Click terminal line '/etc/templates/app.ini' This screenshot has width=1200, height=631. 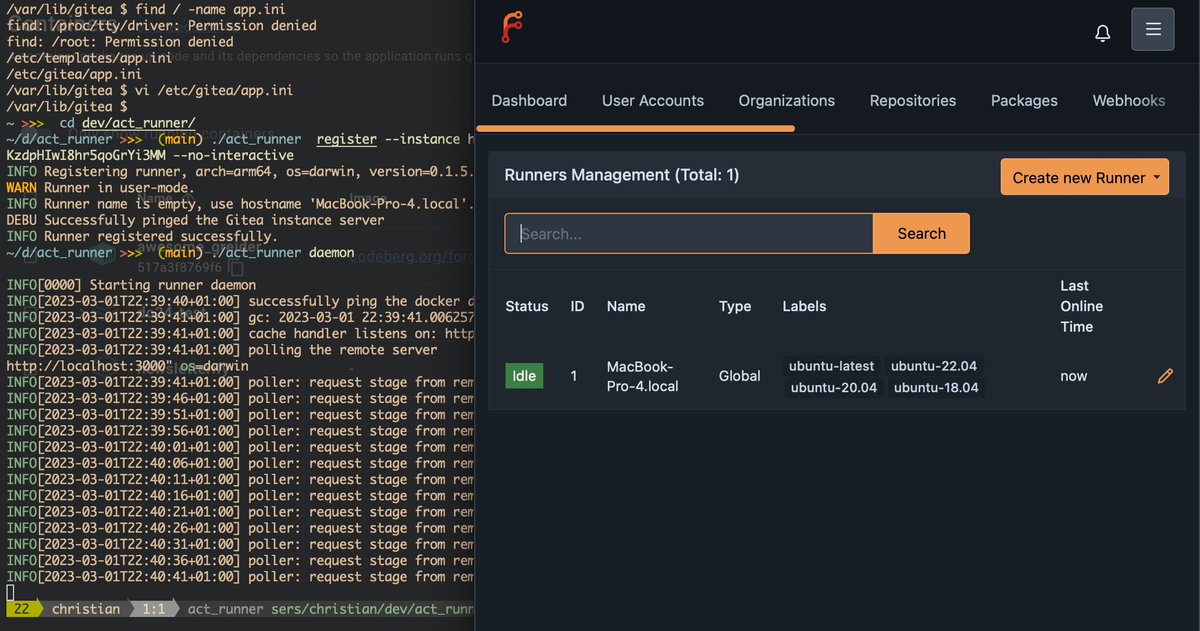pos(88,58)
